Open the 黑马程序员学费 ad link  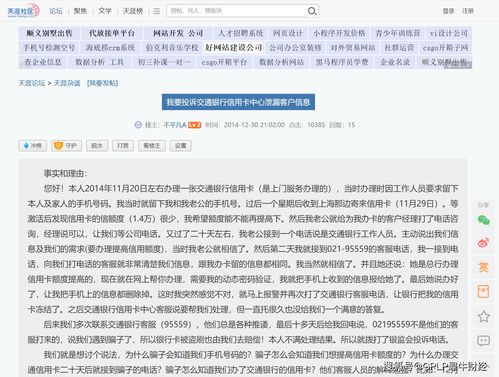click(342, 62)
